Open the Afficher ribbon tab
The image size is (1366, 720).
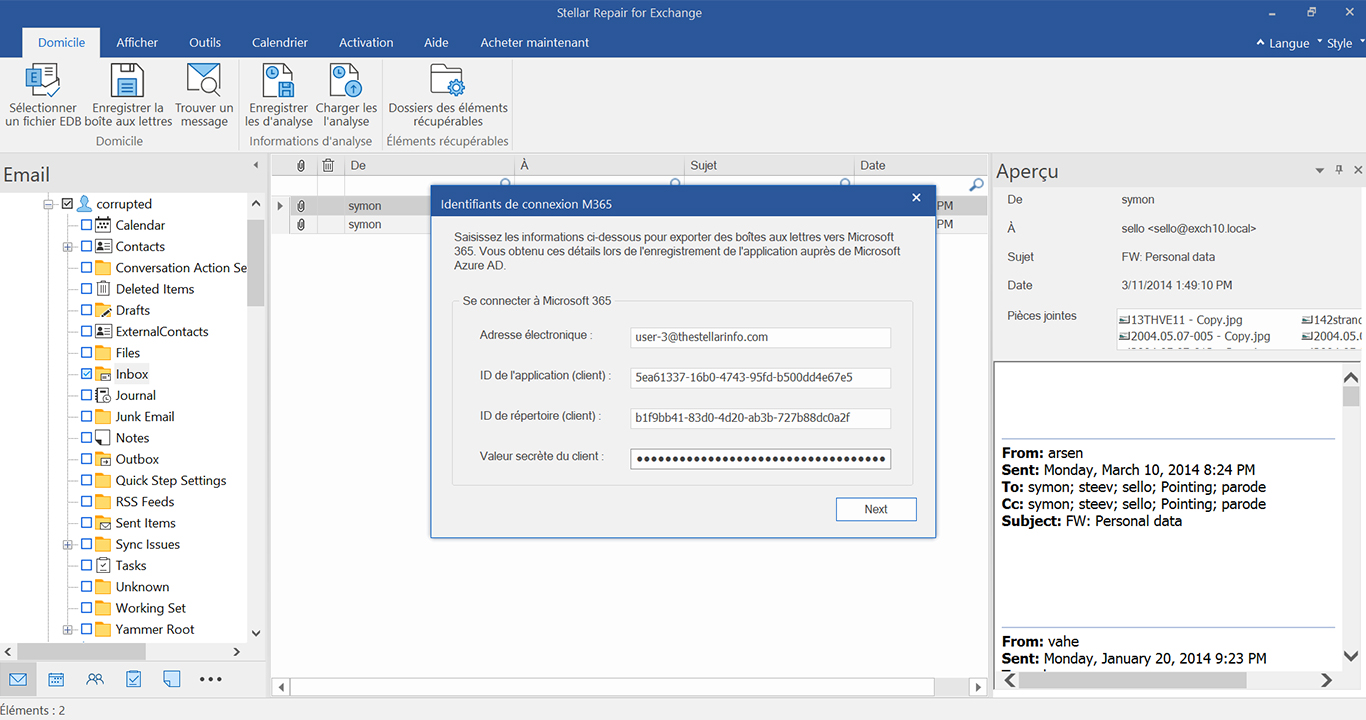coord(137,43)
